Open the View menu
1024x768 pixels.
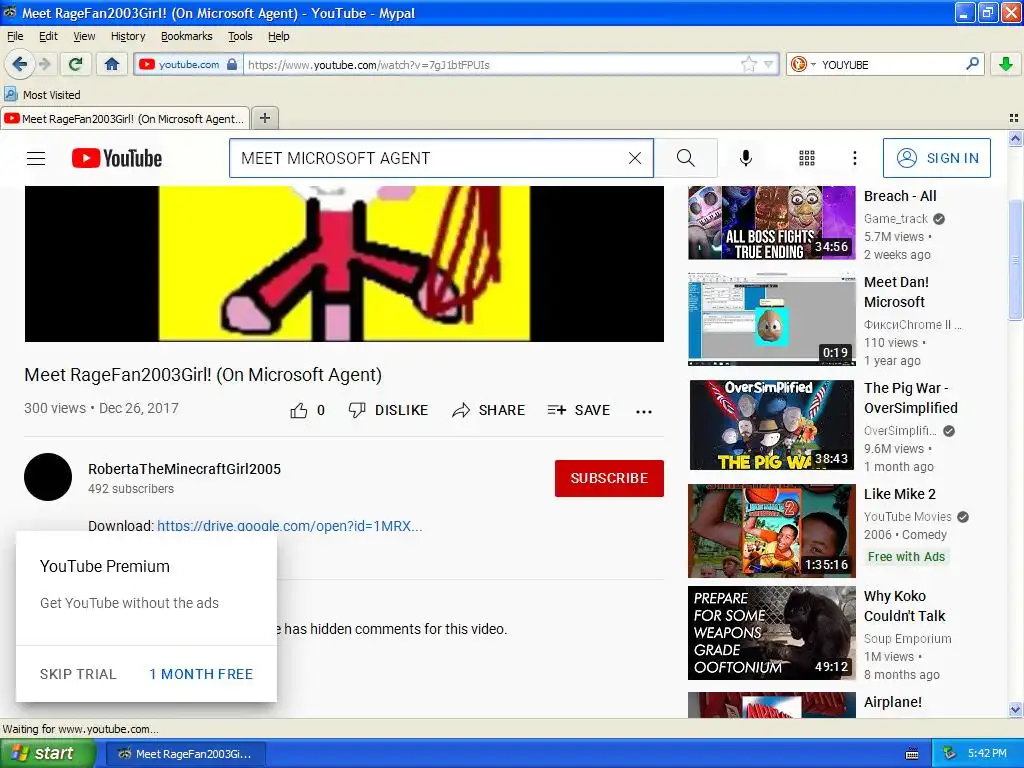tap(84, 36)
